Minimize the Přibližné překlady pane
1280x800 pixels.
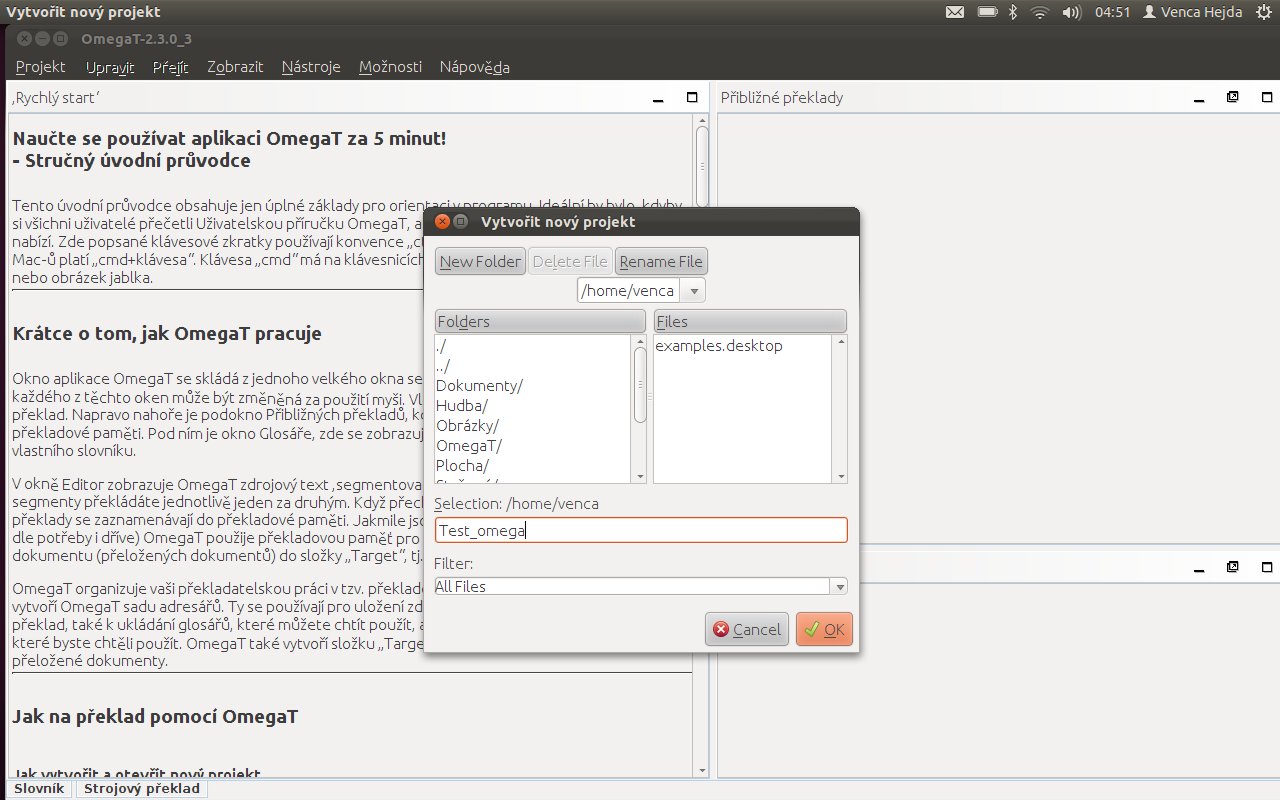coord(1198,98)
